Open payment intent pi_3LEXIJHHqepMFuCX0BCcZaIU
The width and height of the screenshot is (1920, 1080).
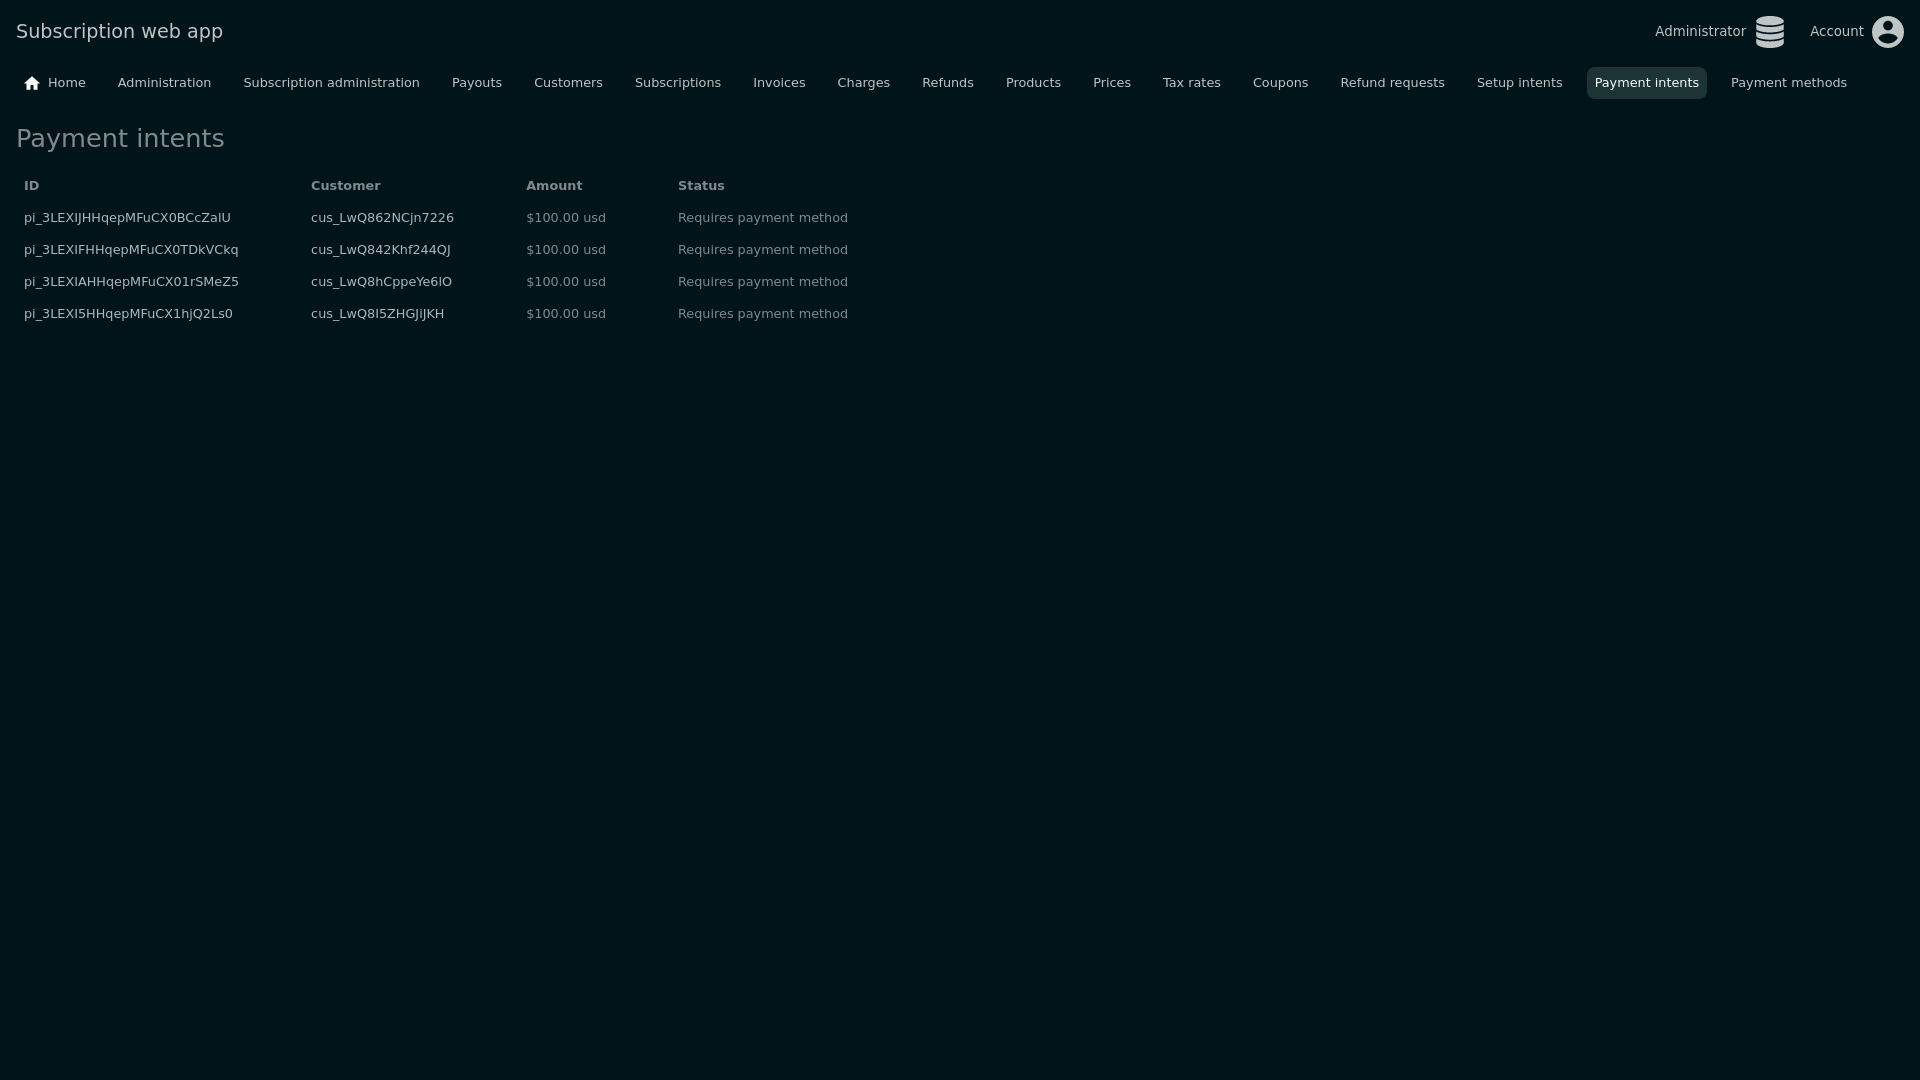[x=127, y=218]
